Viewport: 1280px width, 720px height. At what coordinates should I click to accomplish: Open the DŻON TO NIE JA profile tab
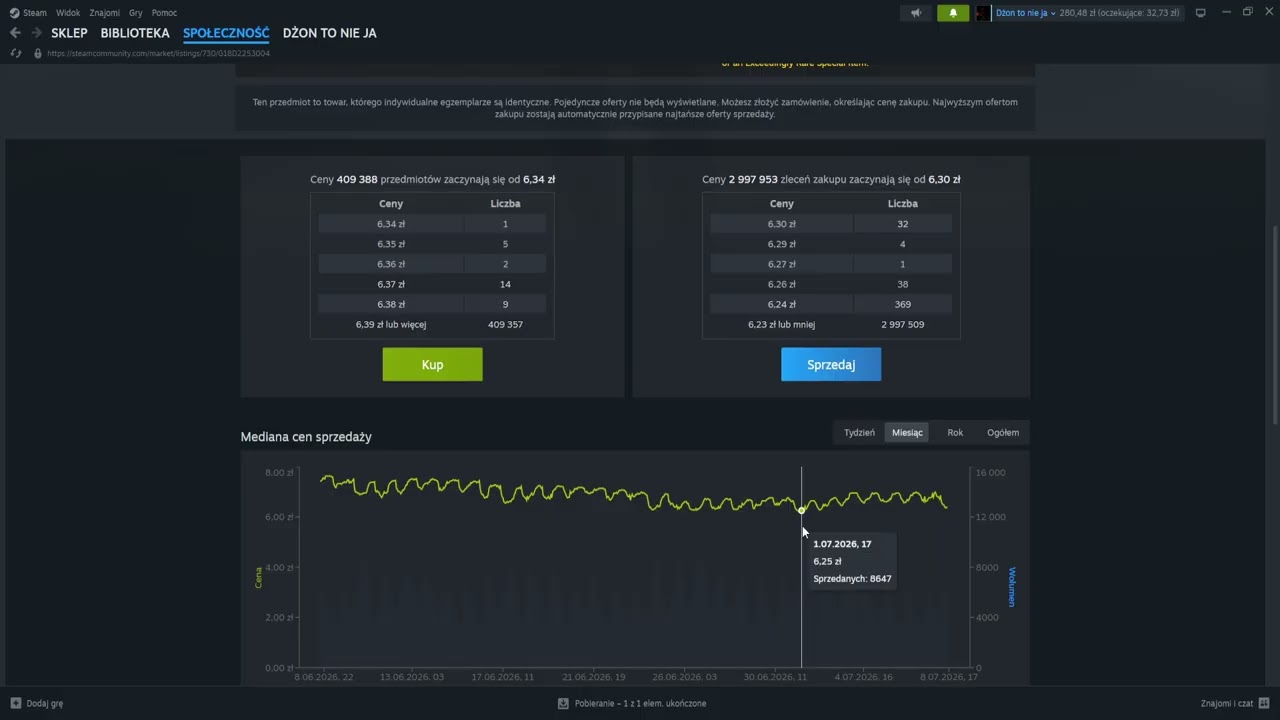[330, 33]
